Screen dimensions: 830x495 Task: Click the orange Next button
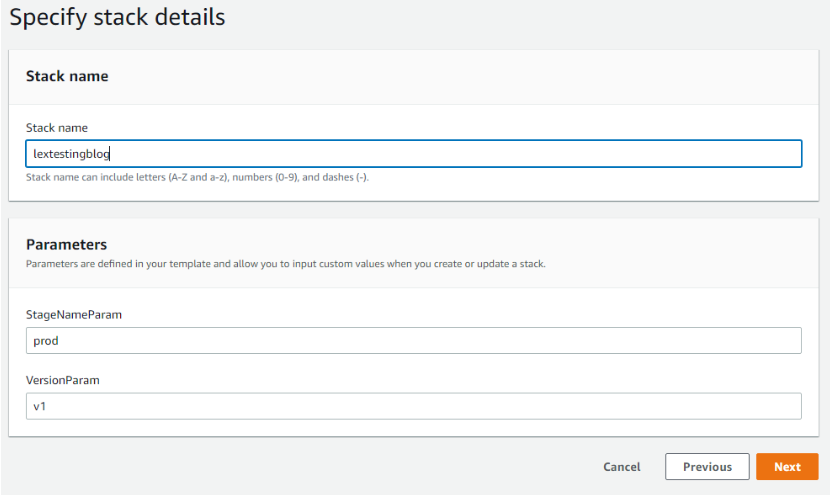coord(787,466)
